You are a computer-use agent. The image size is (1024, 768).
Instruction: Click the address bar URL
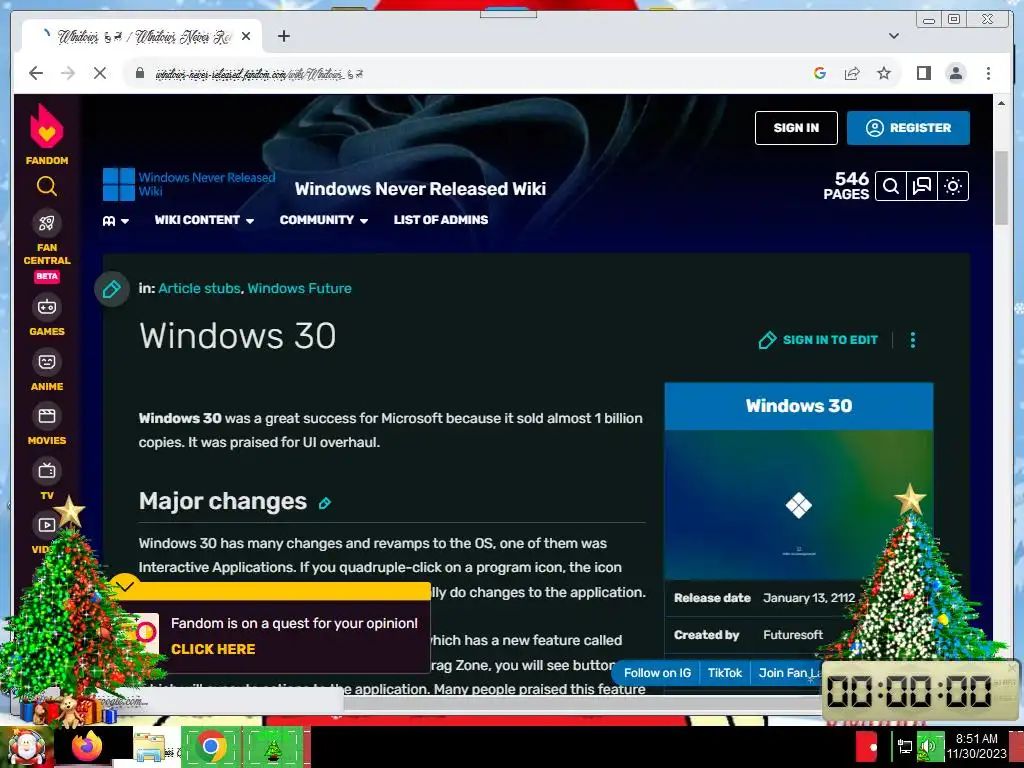click(259, 74)
